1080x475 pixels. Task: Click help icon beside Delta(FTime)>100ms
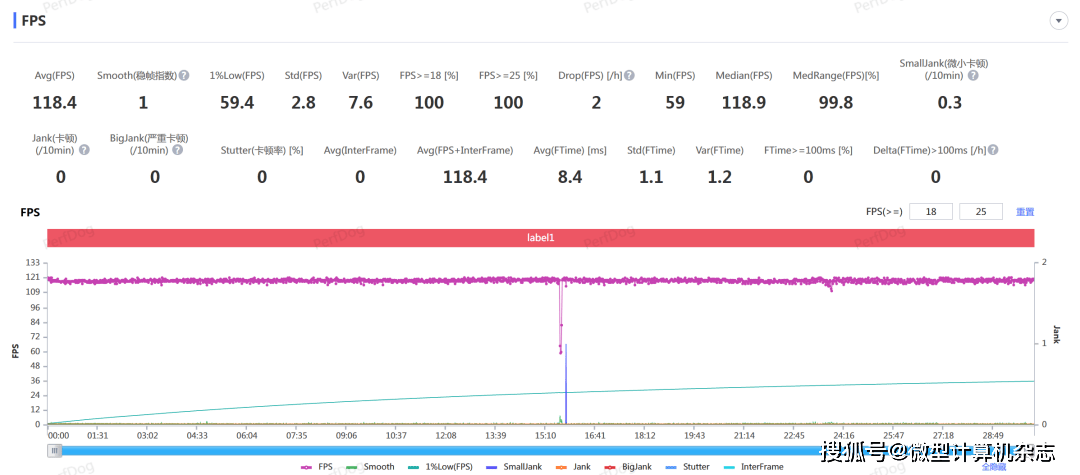(x=993, y=150)
